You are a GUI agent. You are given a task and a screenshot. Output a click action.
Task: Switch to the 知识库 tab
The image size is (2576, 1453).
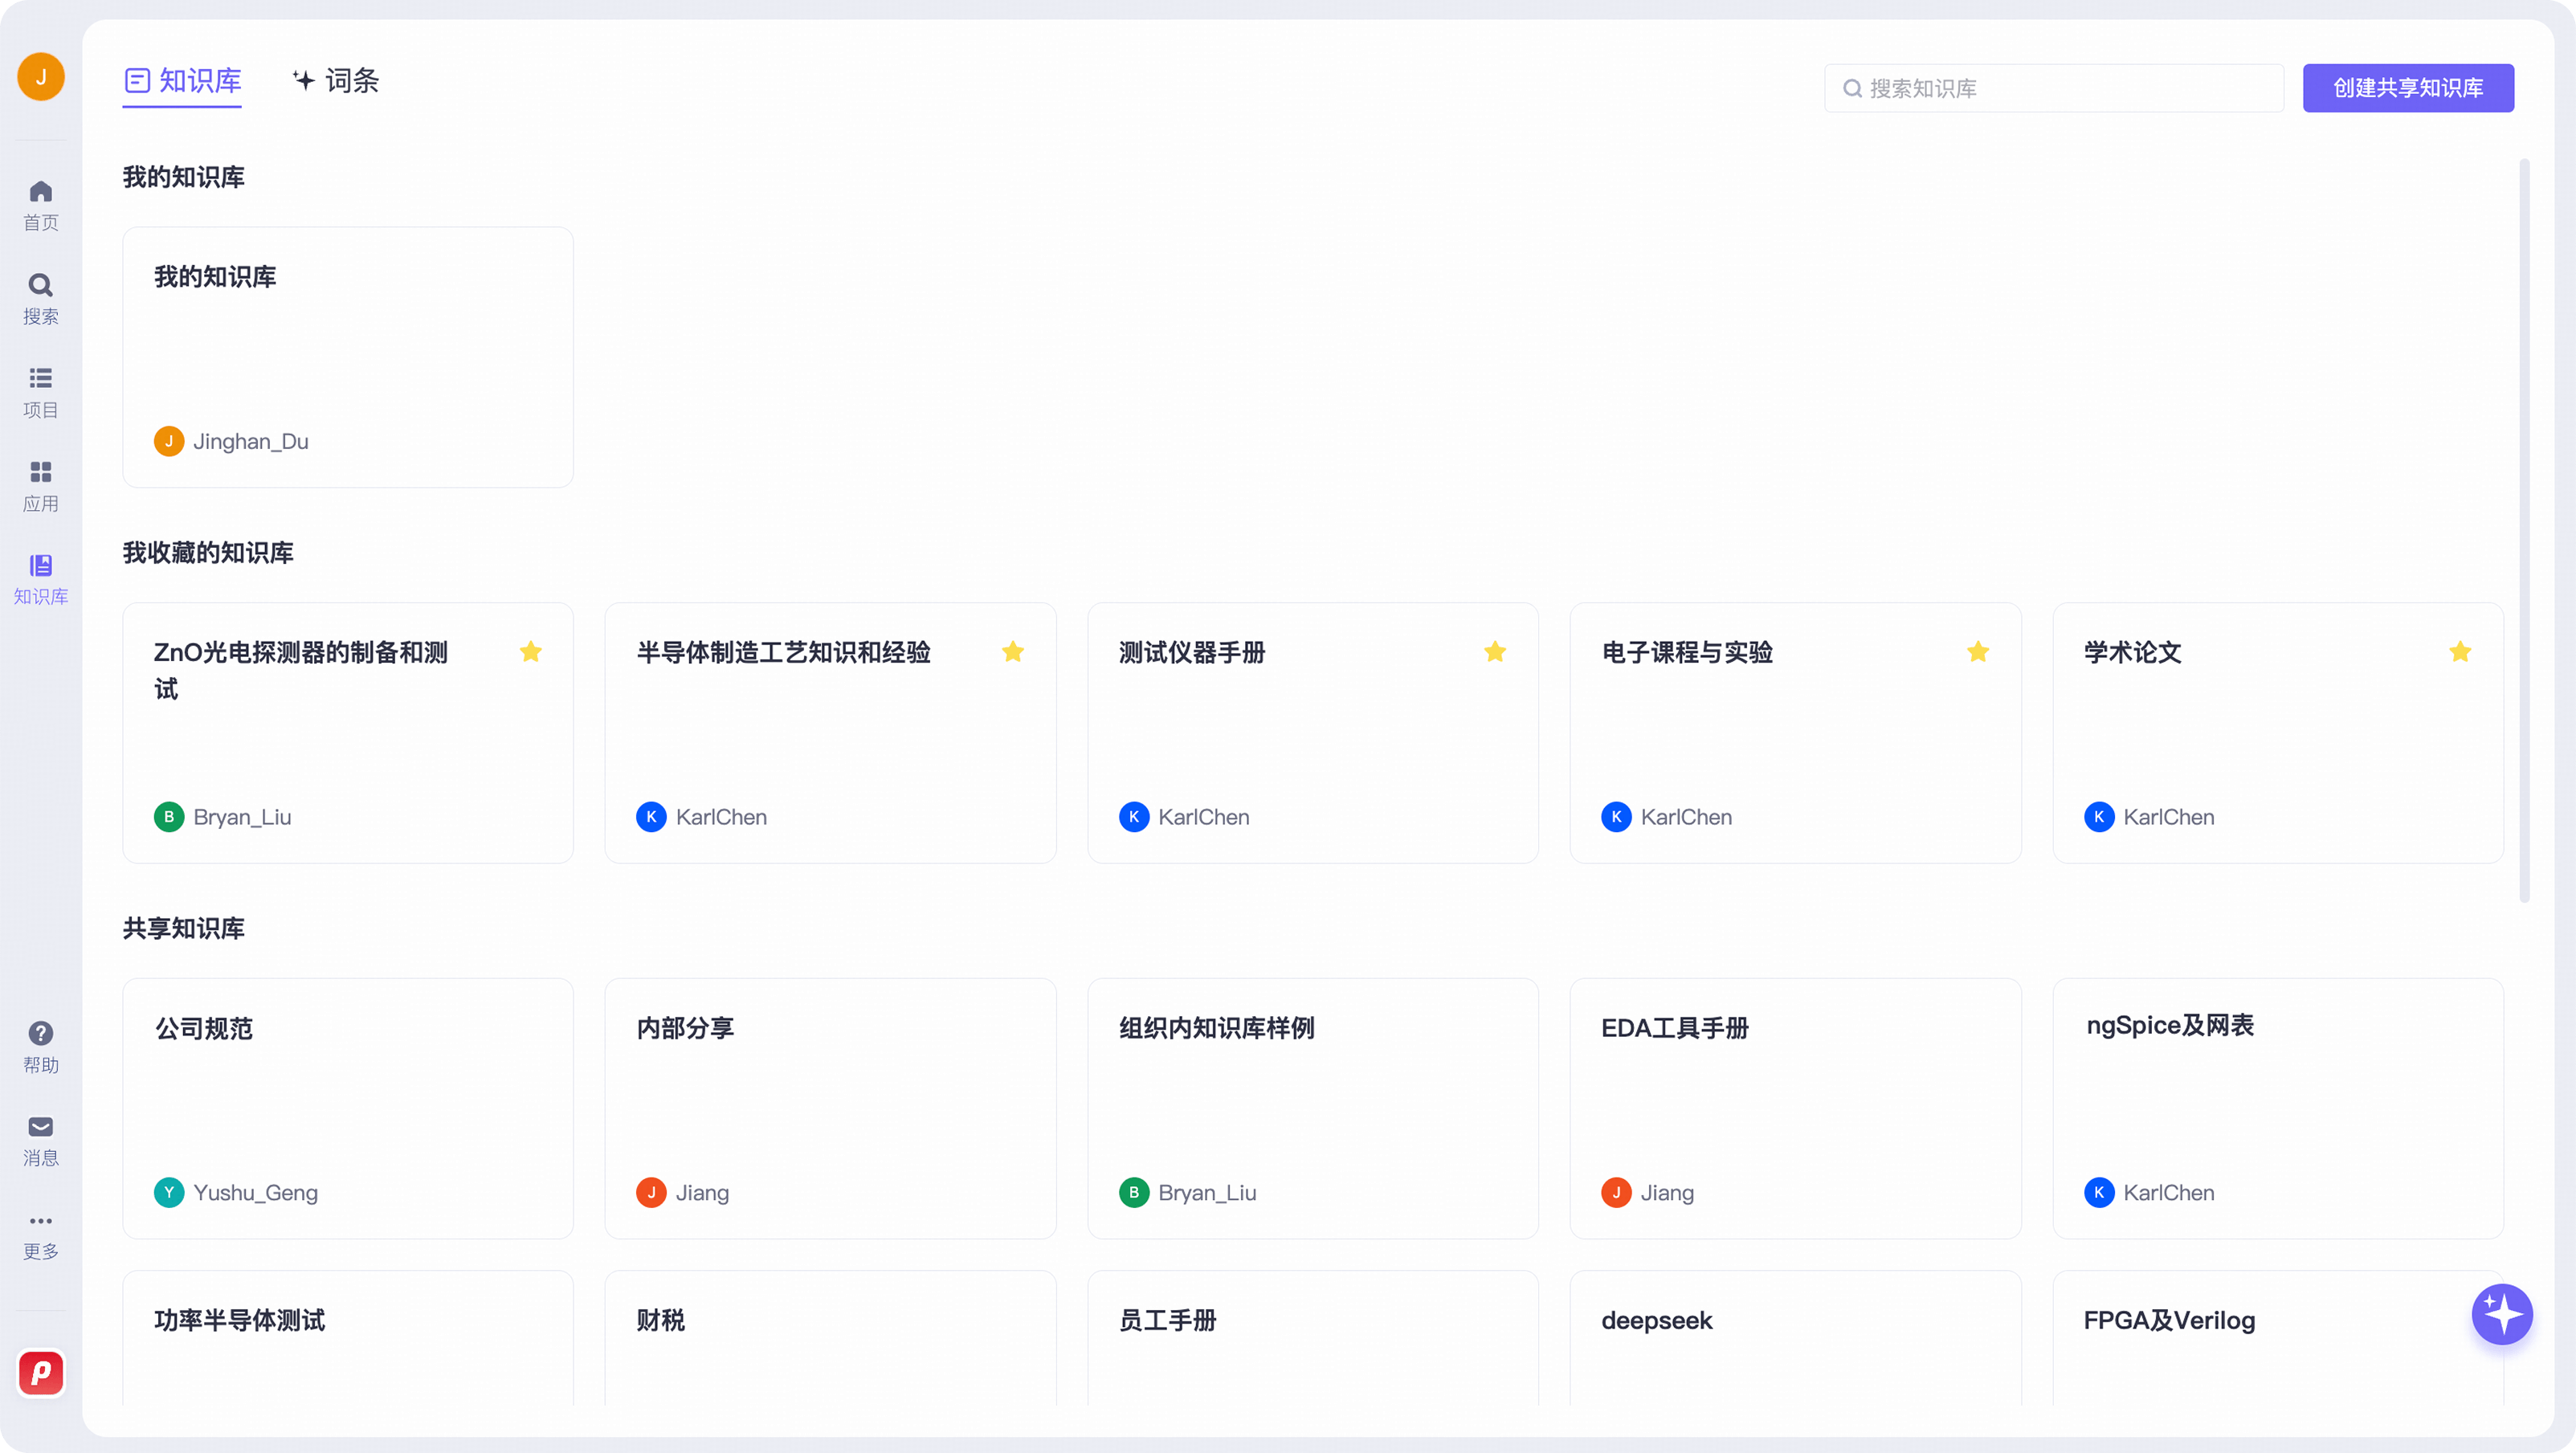(182, 81)
